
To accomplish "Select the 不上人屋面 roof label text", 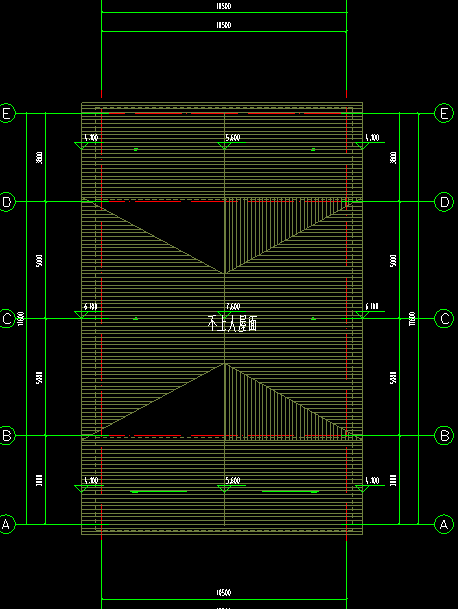I will coord(232,324).
